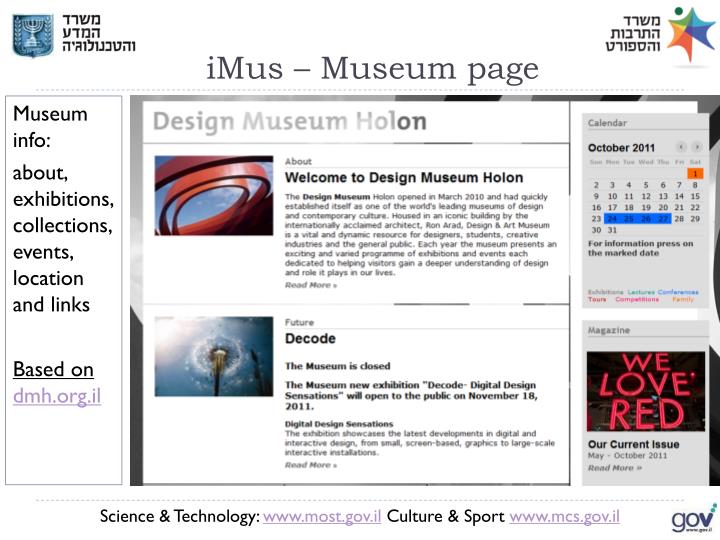Click the About section label
The height and width of the screenshot is (540, 720).
point(298,162)
